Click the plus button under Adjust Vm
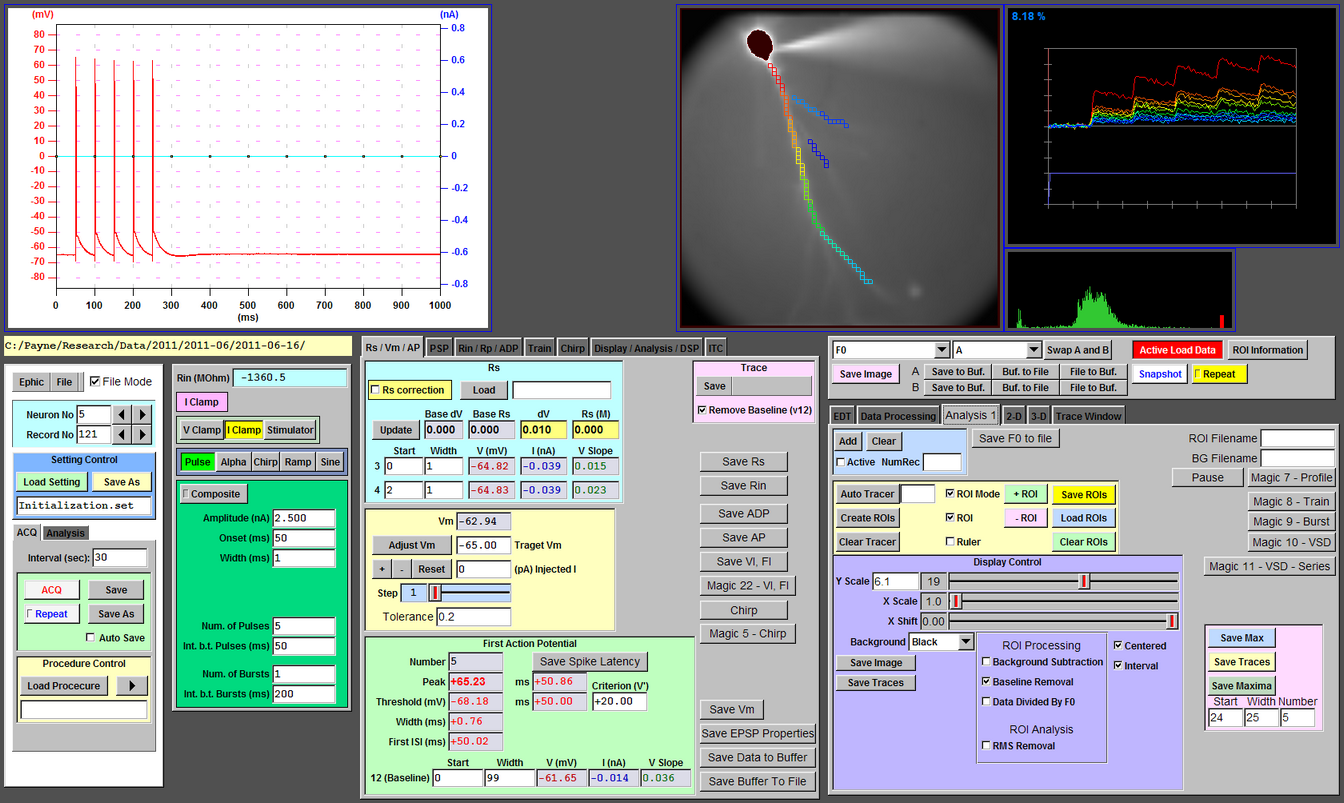 click(381, 568)
